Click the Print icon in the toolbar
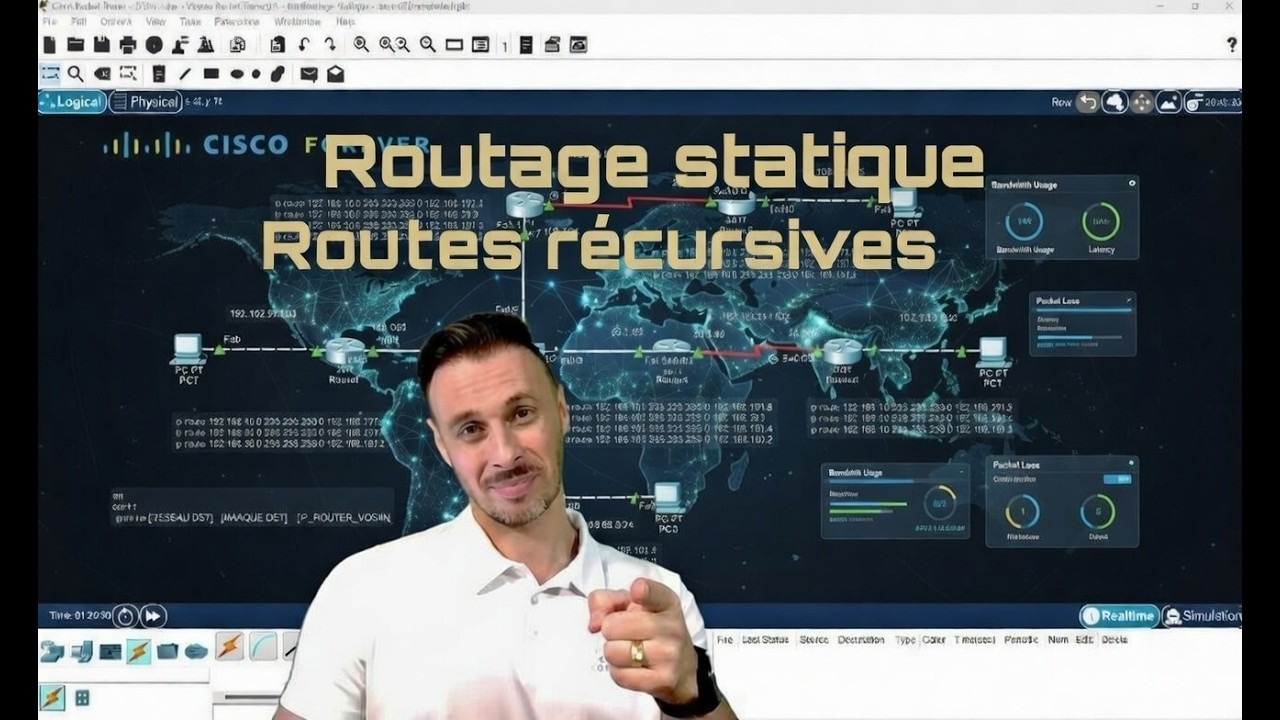 tap(127, 44)
